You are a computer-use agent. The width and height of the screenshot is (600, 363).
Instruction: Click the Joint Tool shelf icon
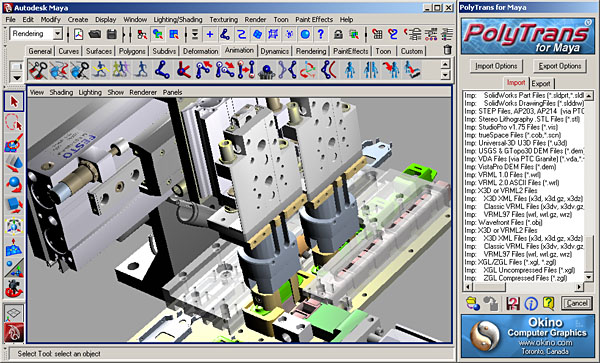(x=163, y=70)
